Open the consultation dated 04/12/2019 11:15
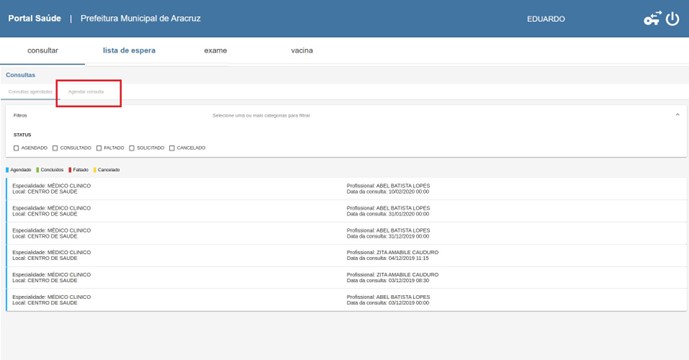 click(x=346, y=255)
